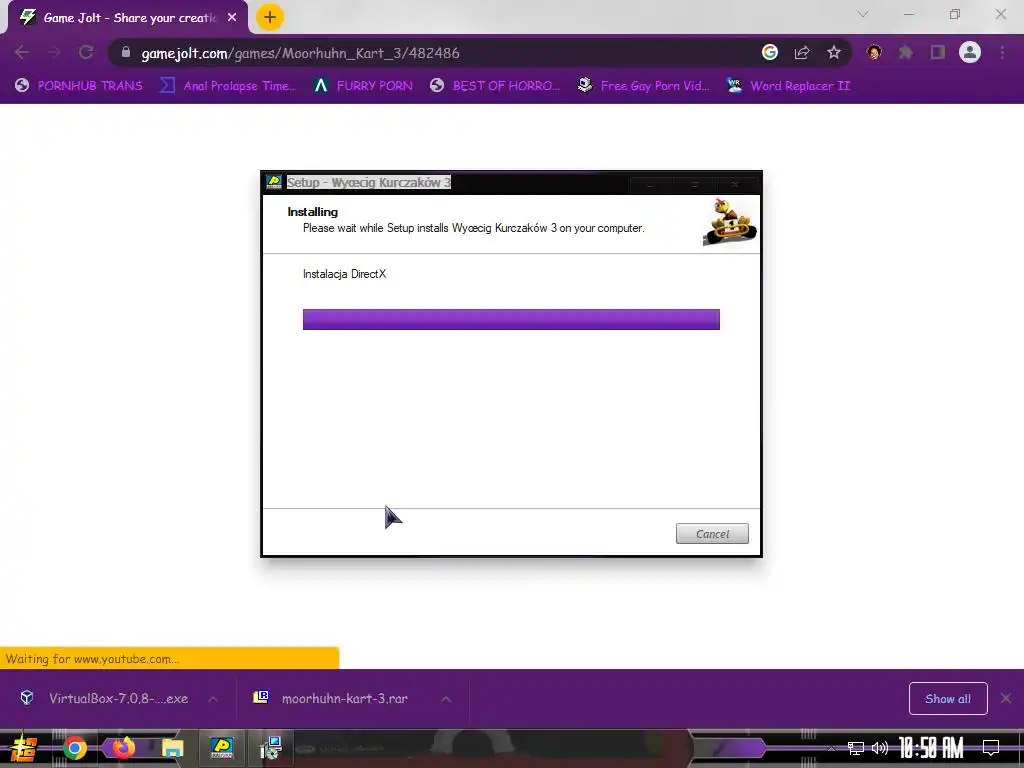Click the avatar extension icon in toolbar
The height and width of the screenshot is (768, 1024).
pos(874,52)
